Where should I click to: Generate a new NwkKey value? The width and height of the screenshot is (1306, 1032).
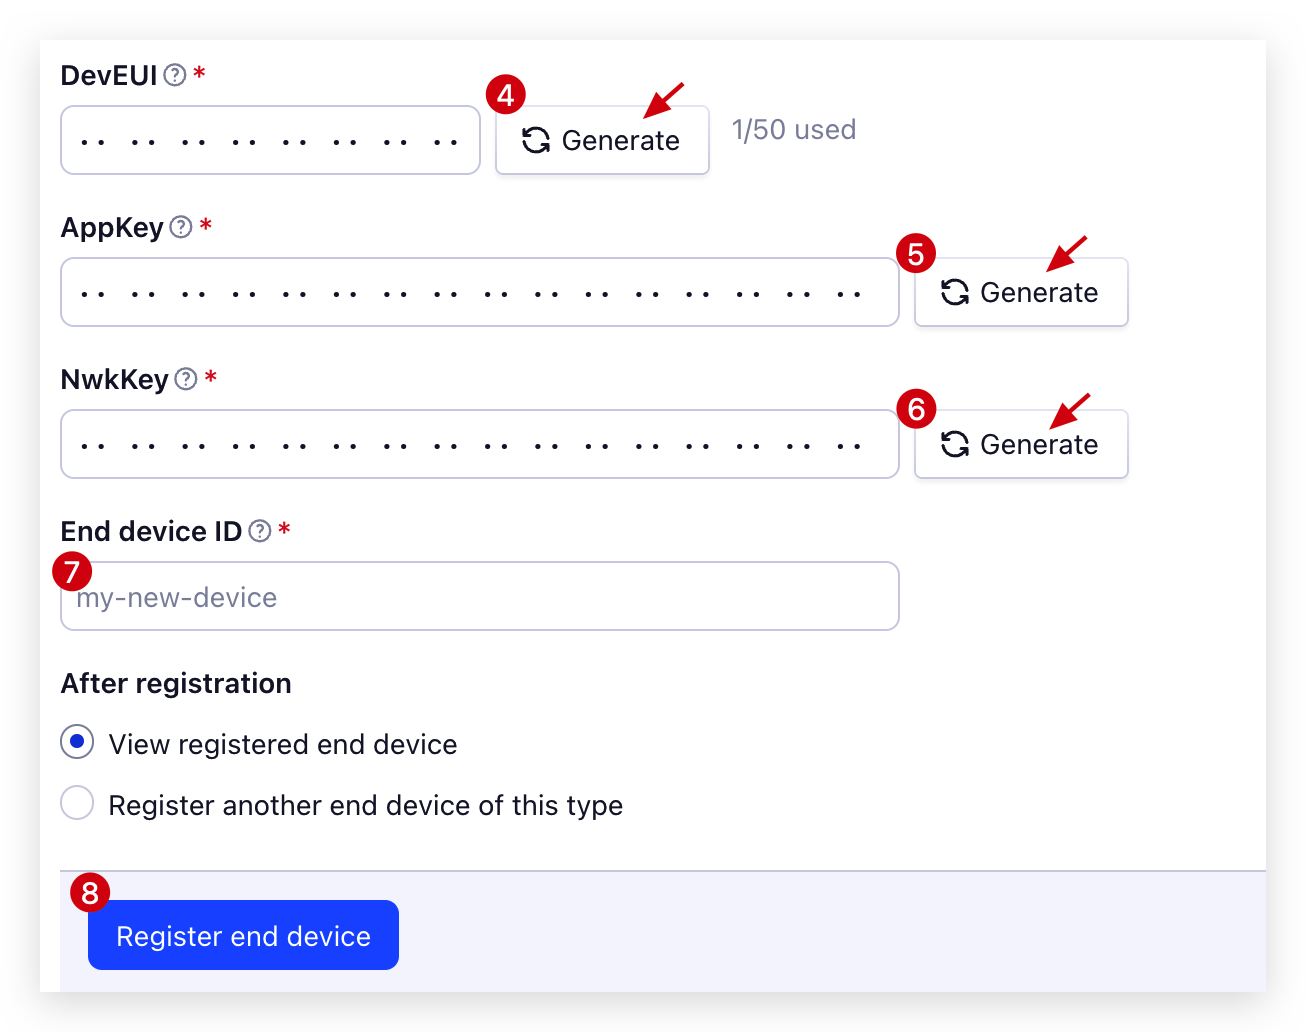1021,444
